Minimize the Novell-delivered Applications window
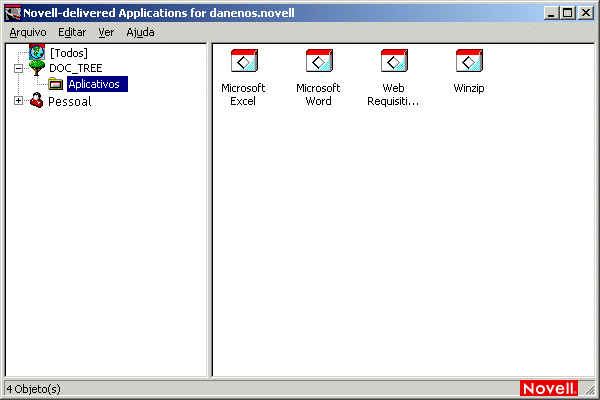 point(551,13)
